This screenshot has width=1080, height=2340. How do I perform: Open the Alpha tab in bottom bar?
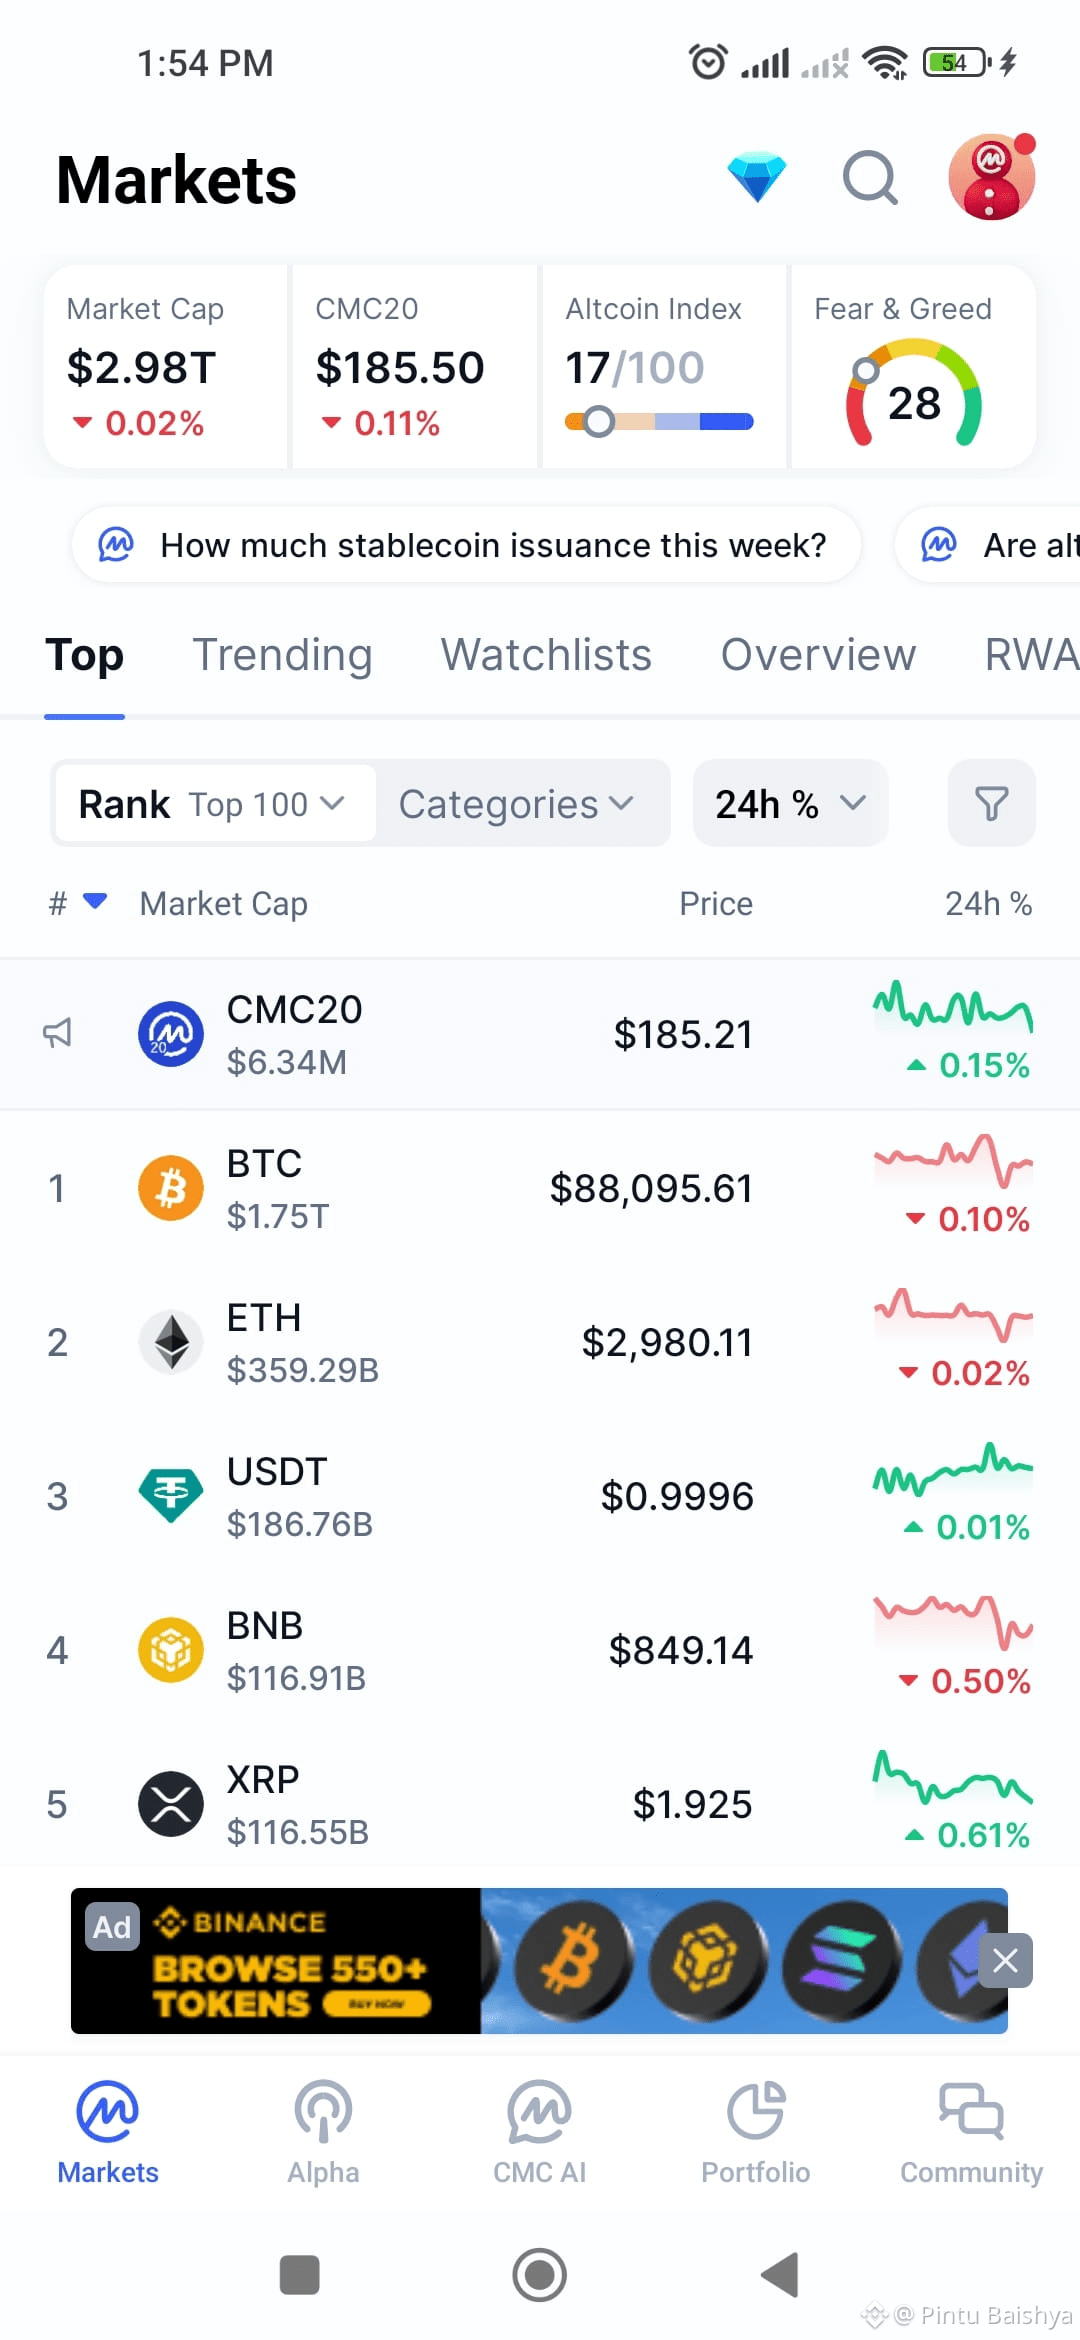click(x=323, y=2130)
